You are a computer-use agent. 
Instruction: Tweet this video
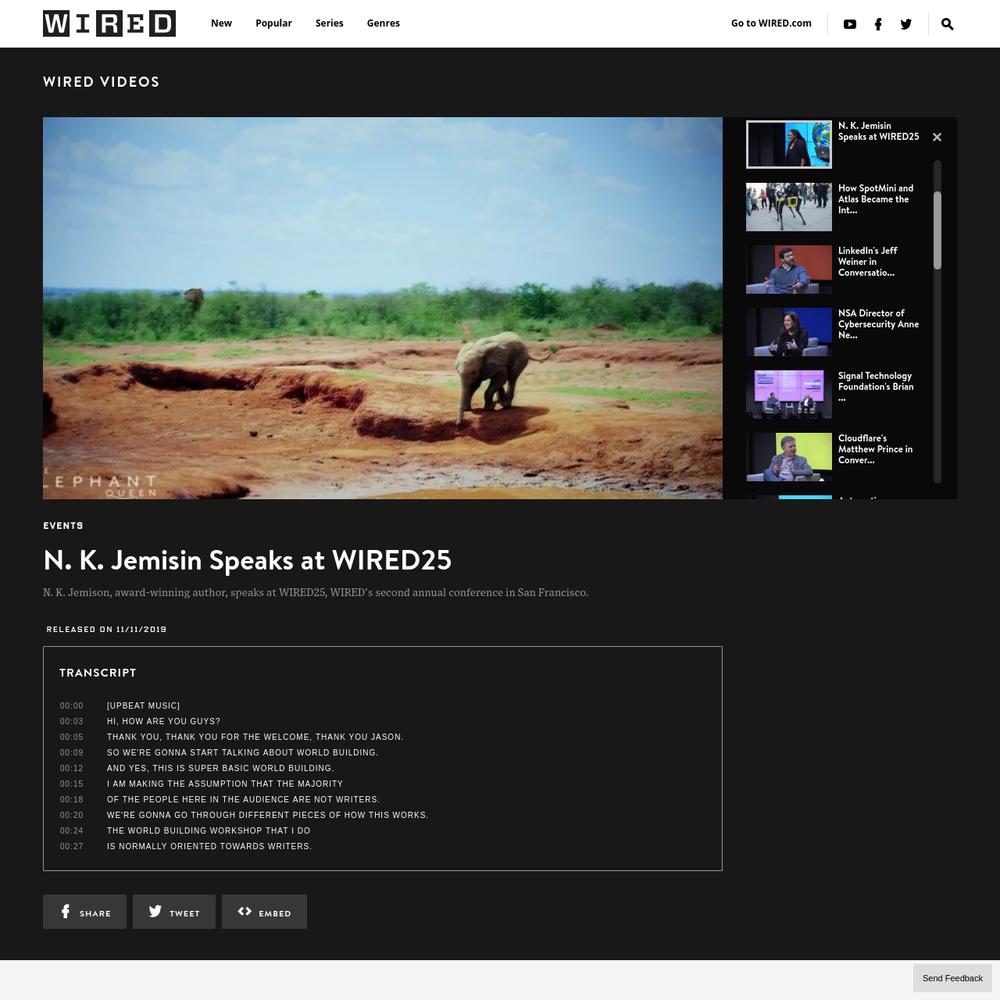(x=174, y=911)
